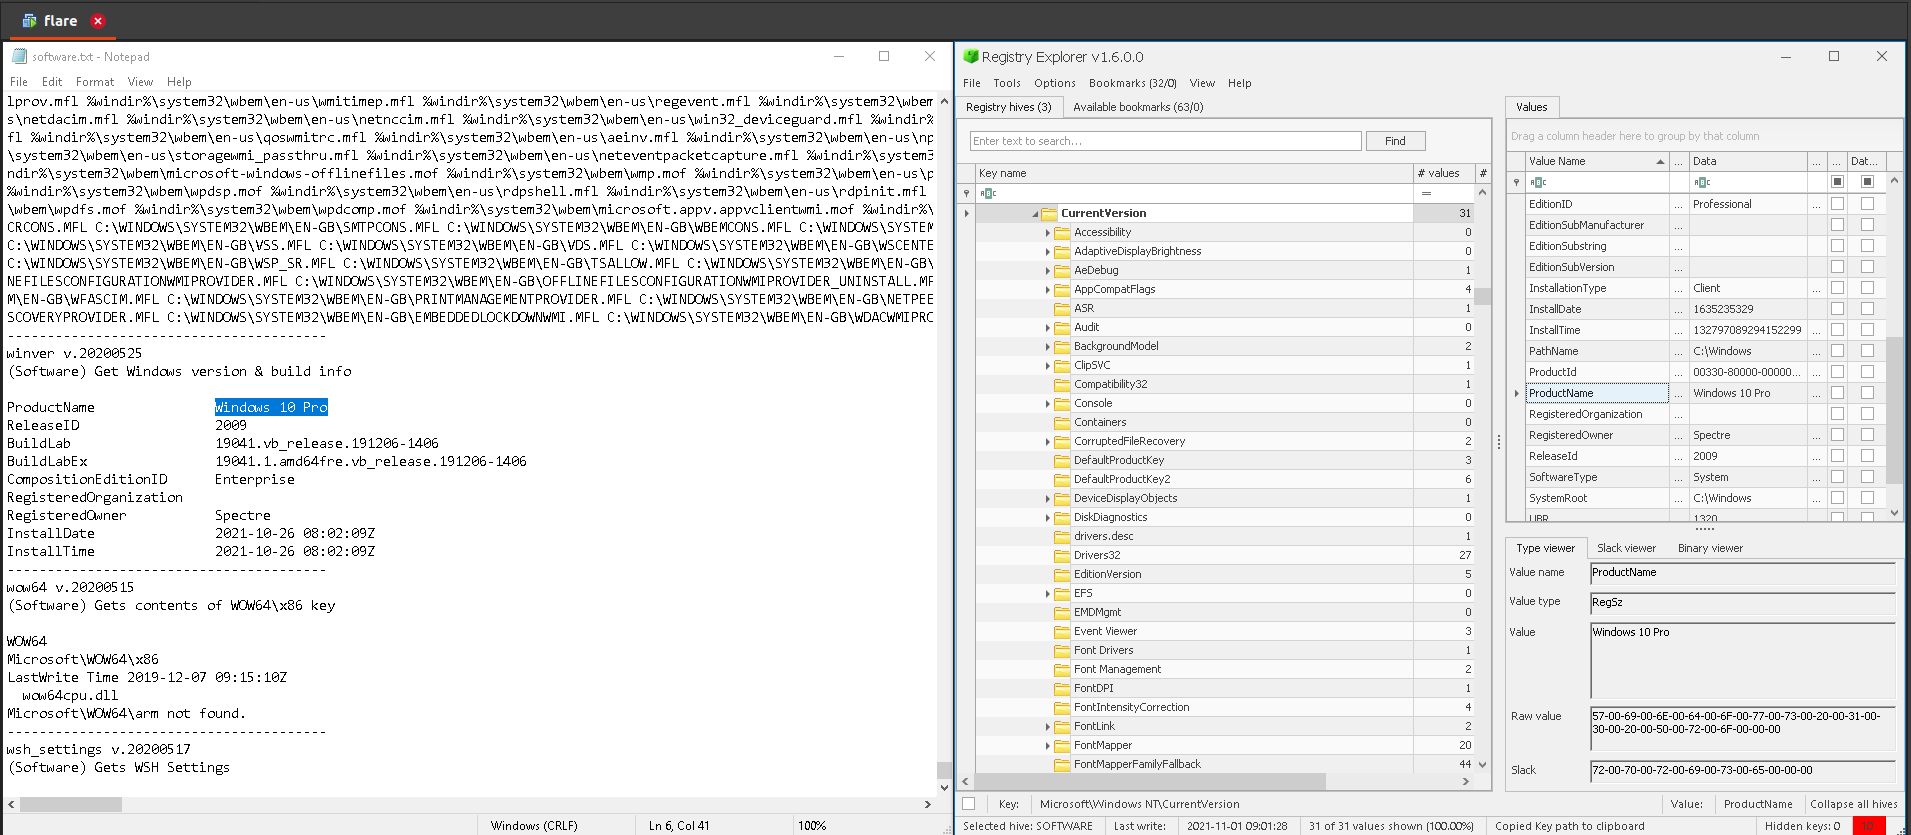
Task: Open Registry Explorer Tools menu
Action: 1006,83
